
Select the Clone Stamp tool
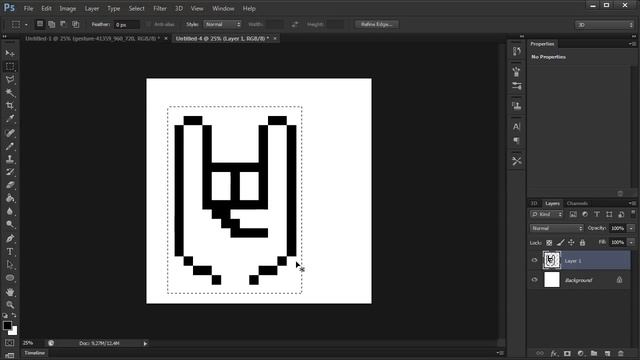(10, 159)
